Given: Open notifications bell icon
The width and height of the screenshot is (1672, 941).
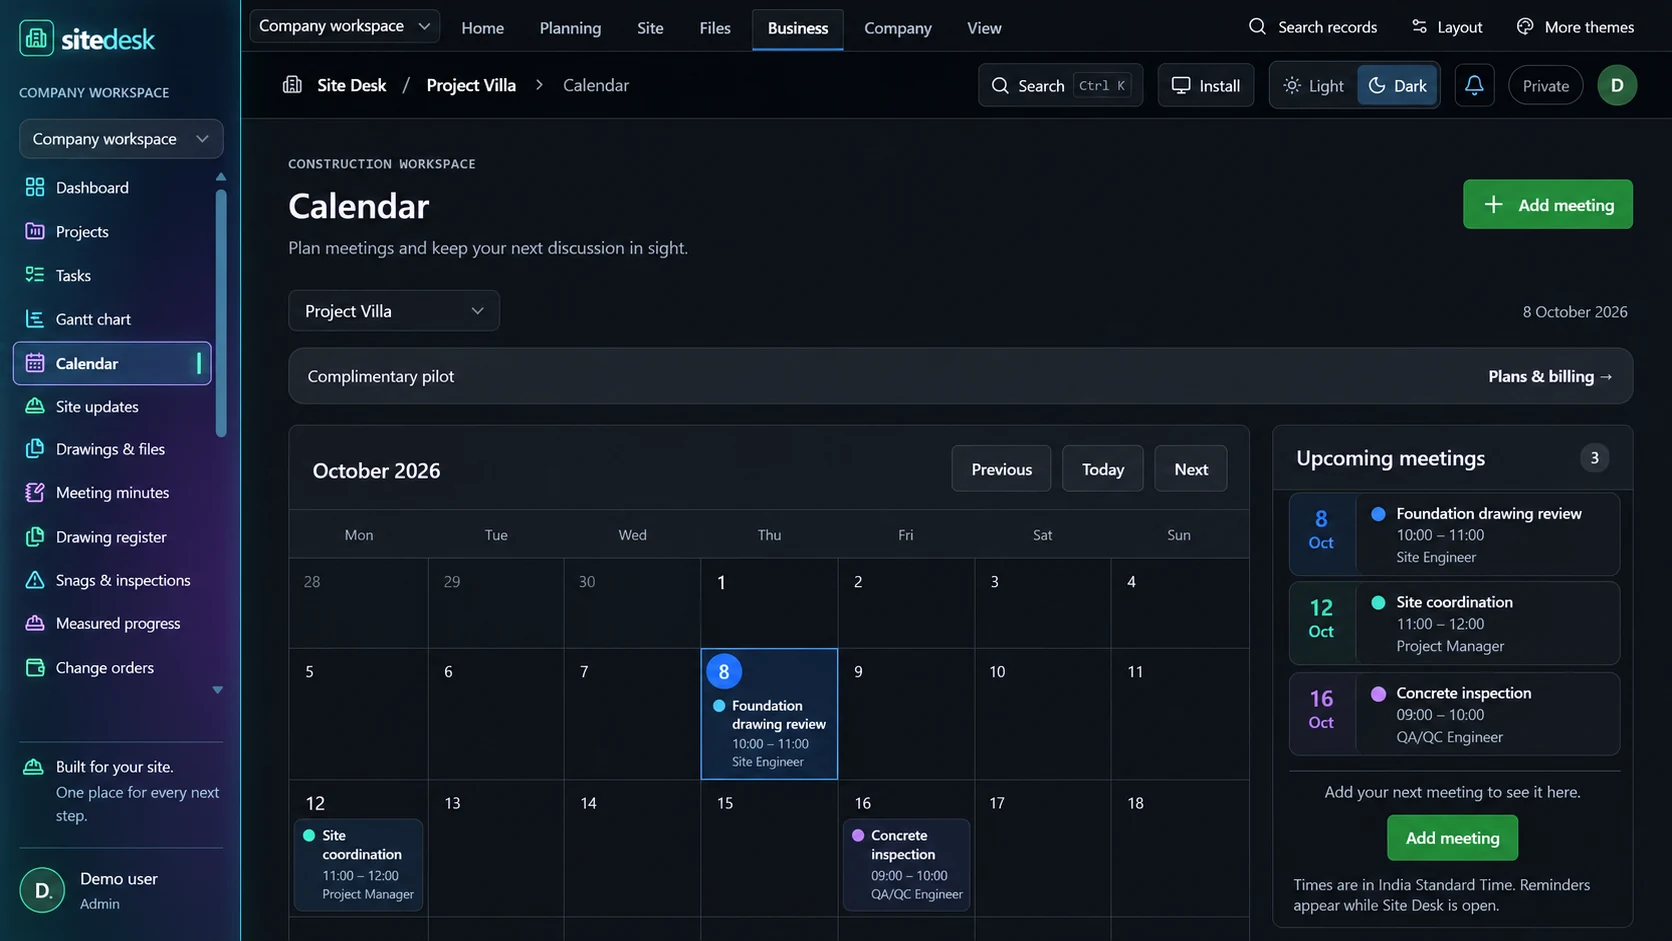Looking at the screenshot, I should [x=1474, y=85].
